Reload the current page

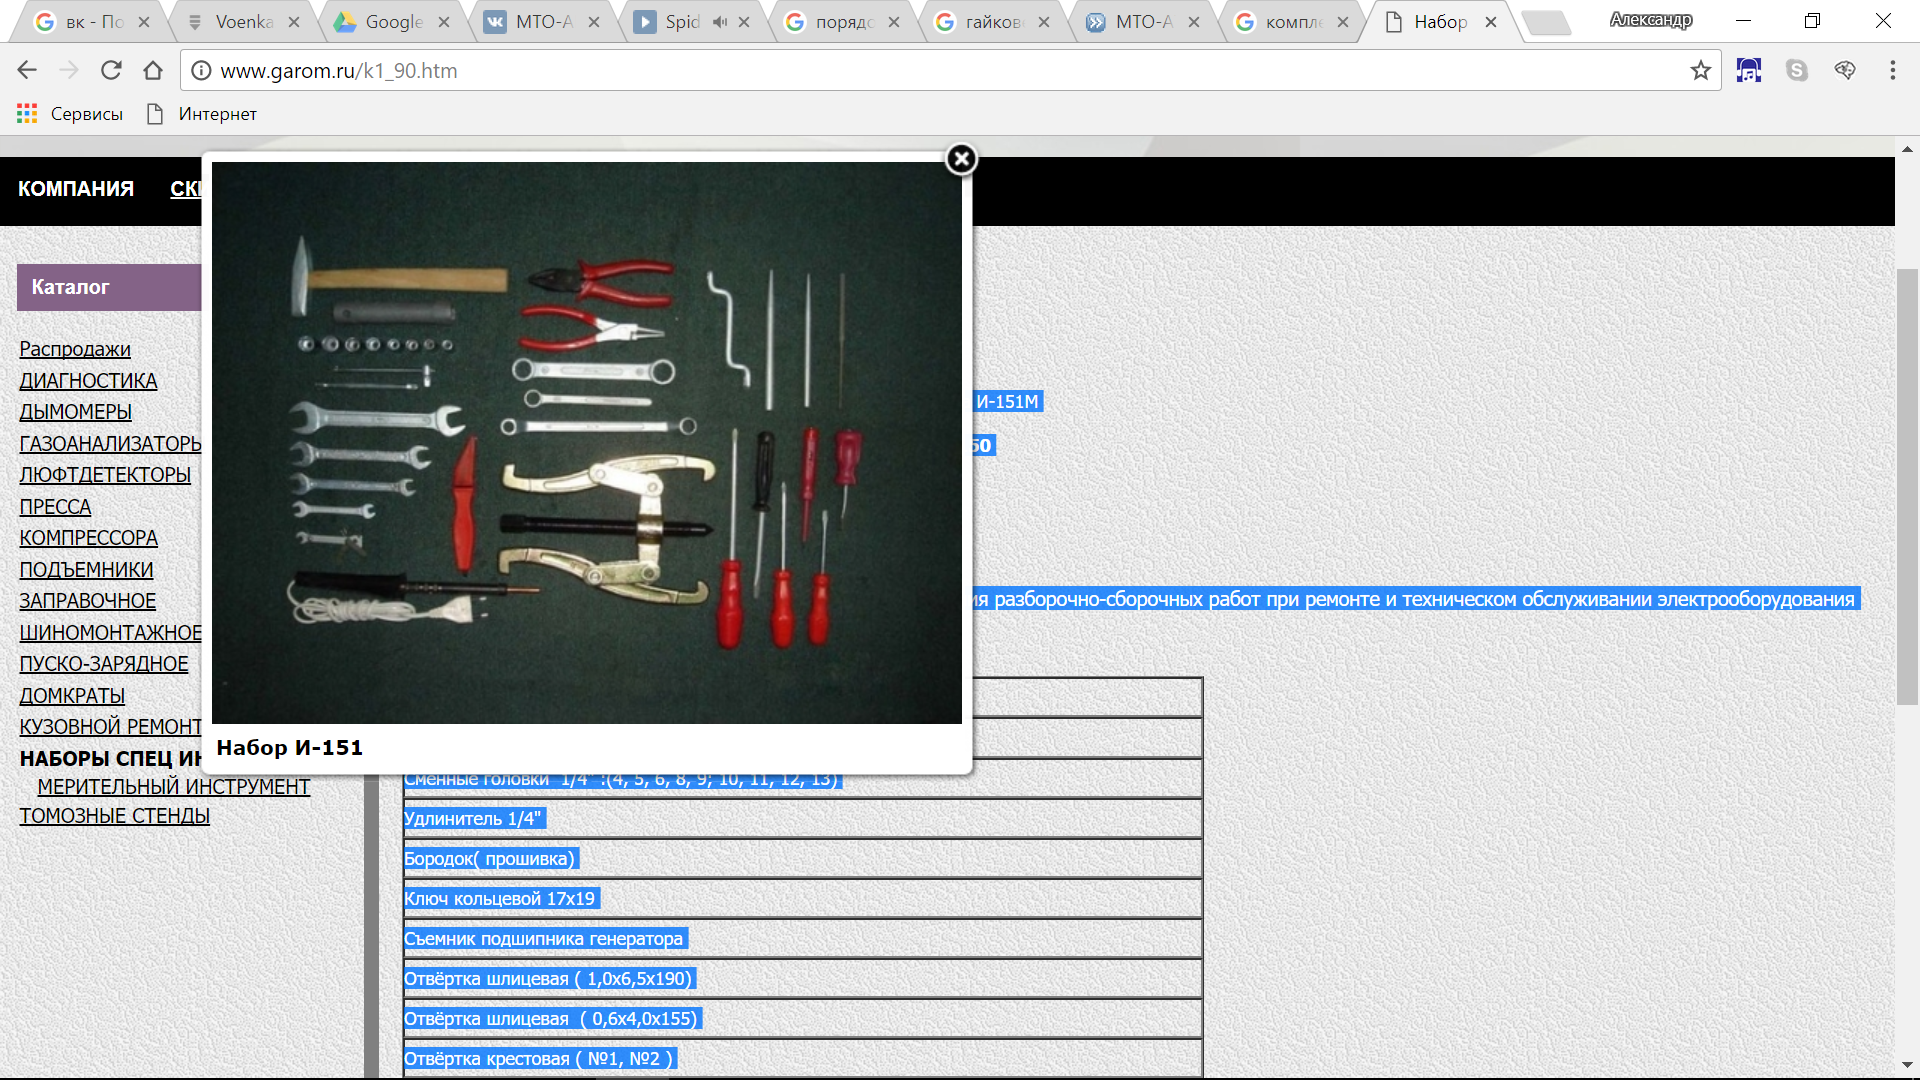[111, 70]
